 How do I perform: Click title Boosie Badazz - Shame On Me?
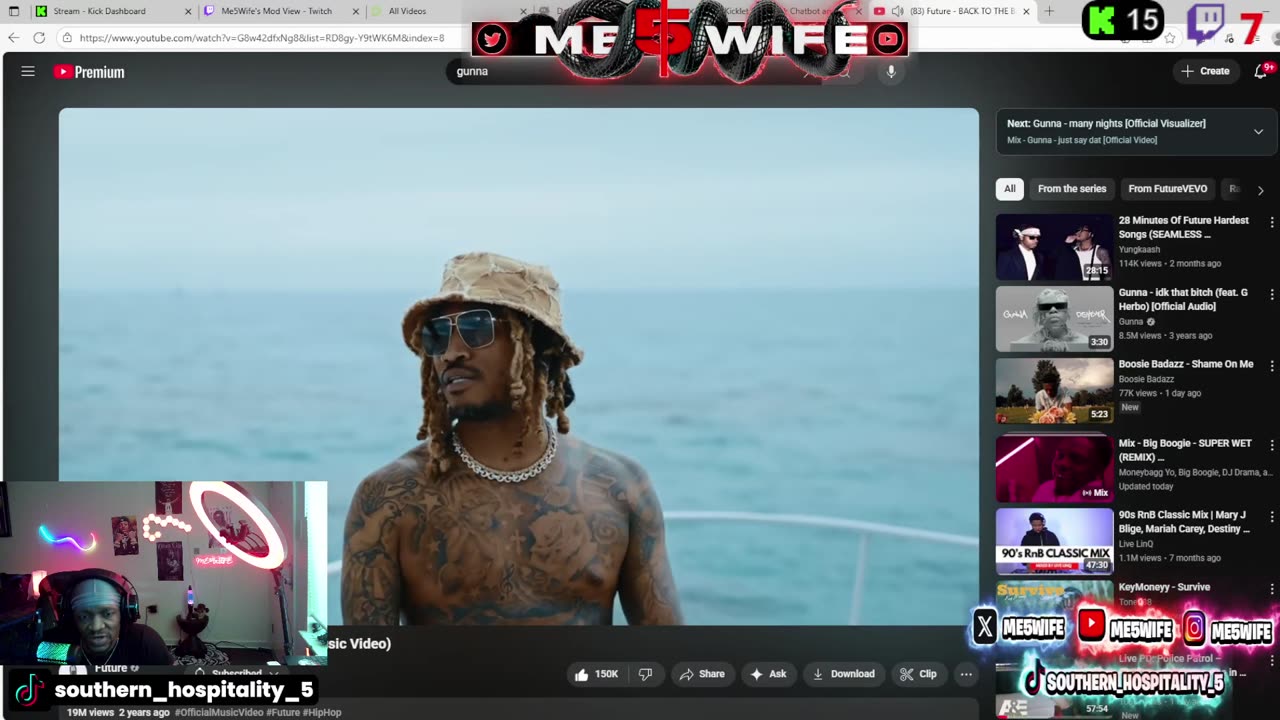pos(1186,364)
